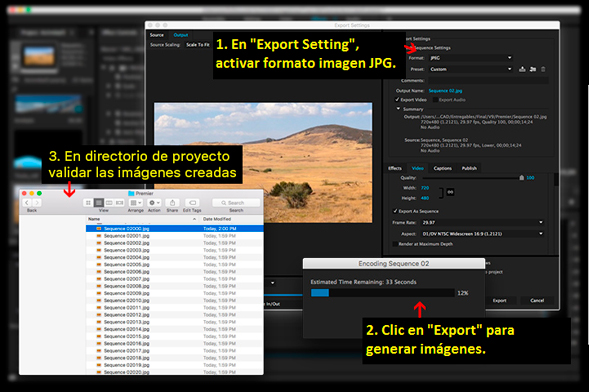Click the Height value 480
The image size is (589, 392).
(425, 198)
